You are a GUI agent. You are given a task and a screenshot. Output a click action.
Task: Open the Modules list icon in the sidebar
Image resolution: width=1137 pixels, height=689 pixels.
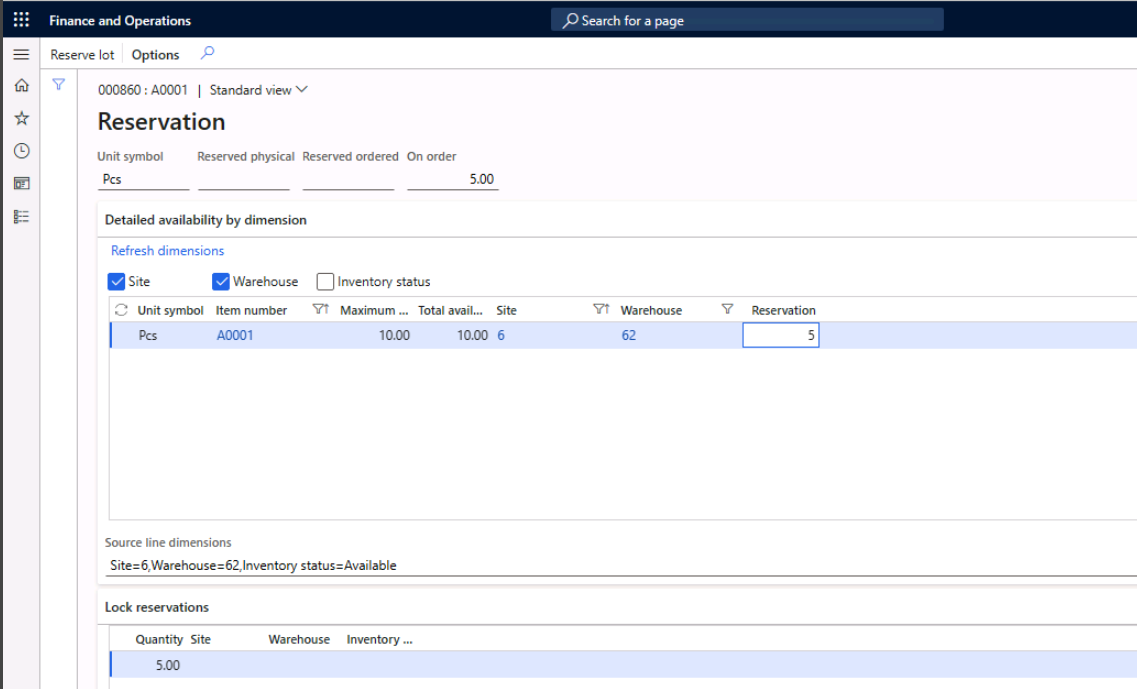(20, 215)
